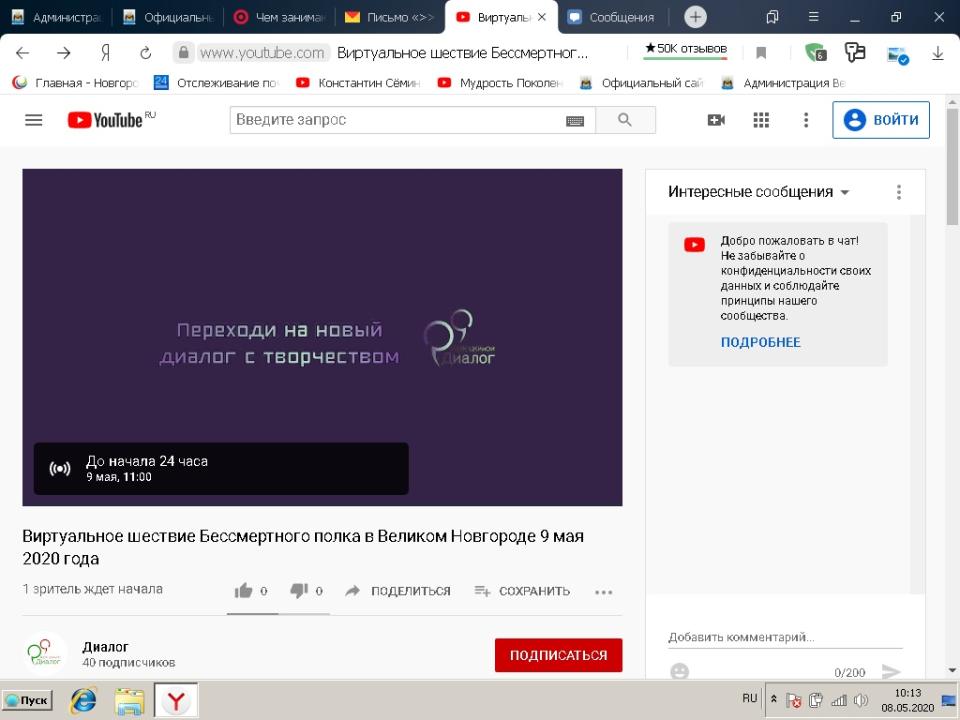
Task: Open settings three-dot menu near sign-in
Action: (806, 120)
